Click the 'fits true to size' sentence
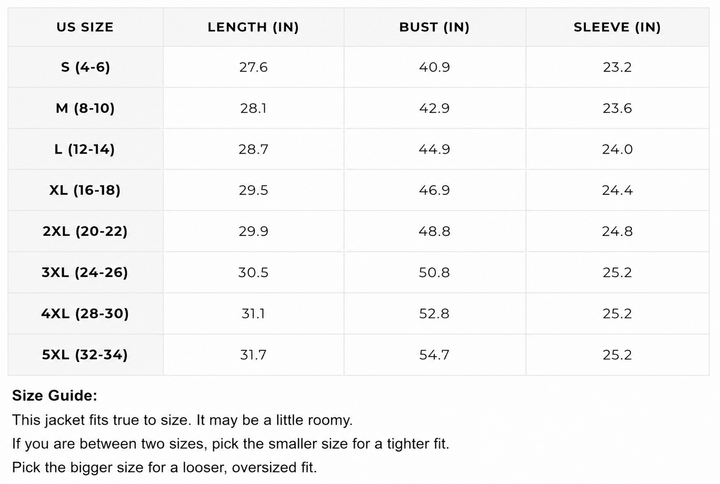Viewport: 720px width, 484px height. click(x=182, y=420)
